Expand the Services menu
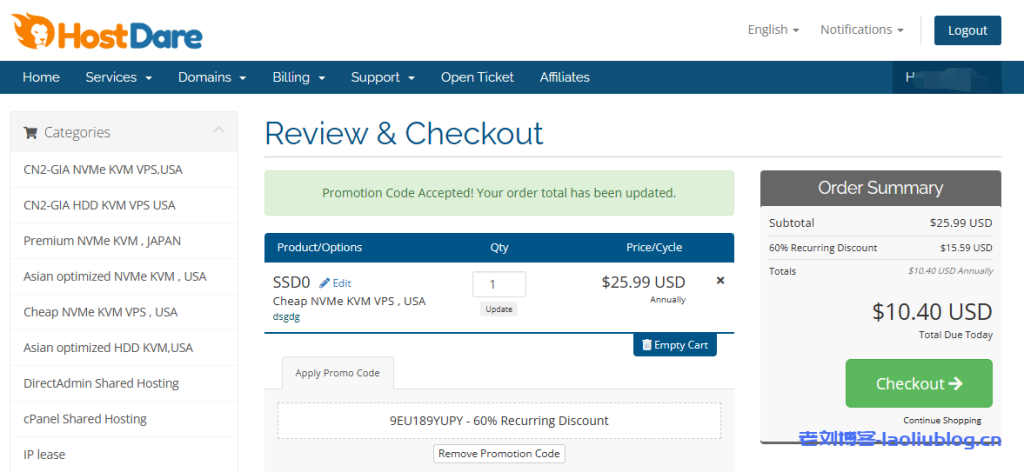1024x472 pixels. coord(118,77)
